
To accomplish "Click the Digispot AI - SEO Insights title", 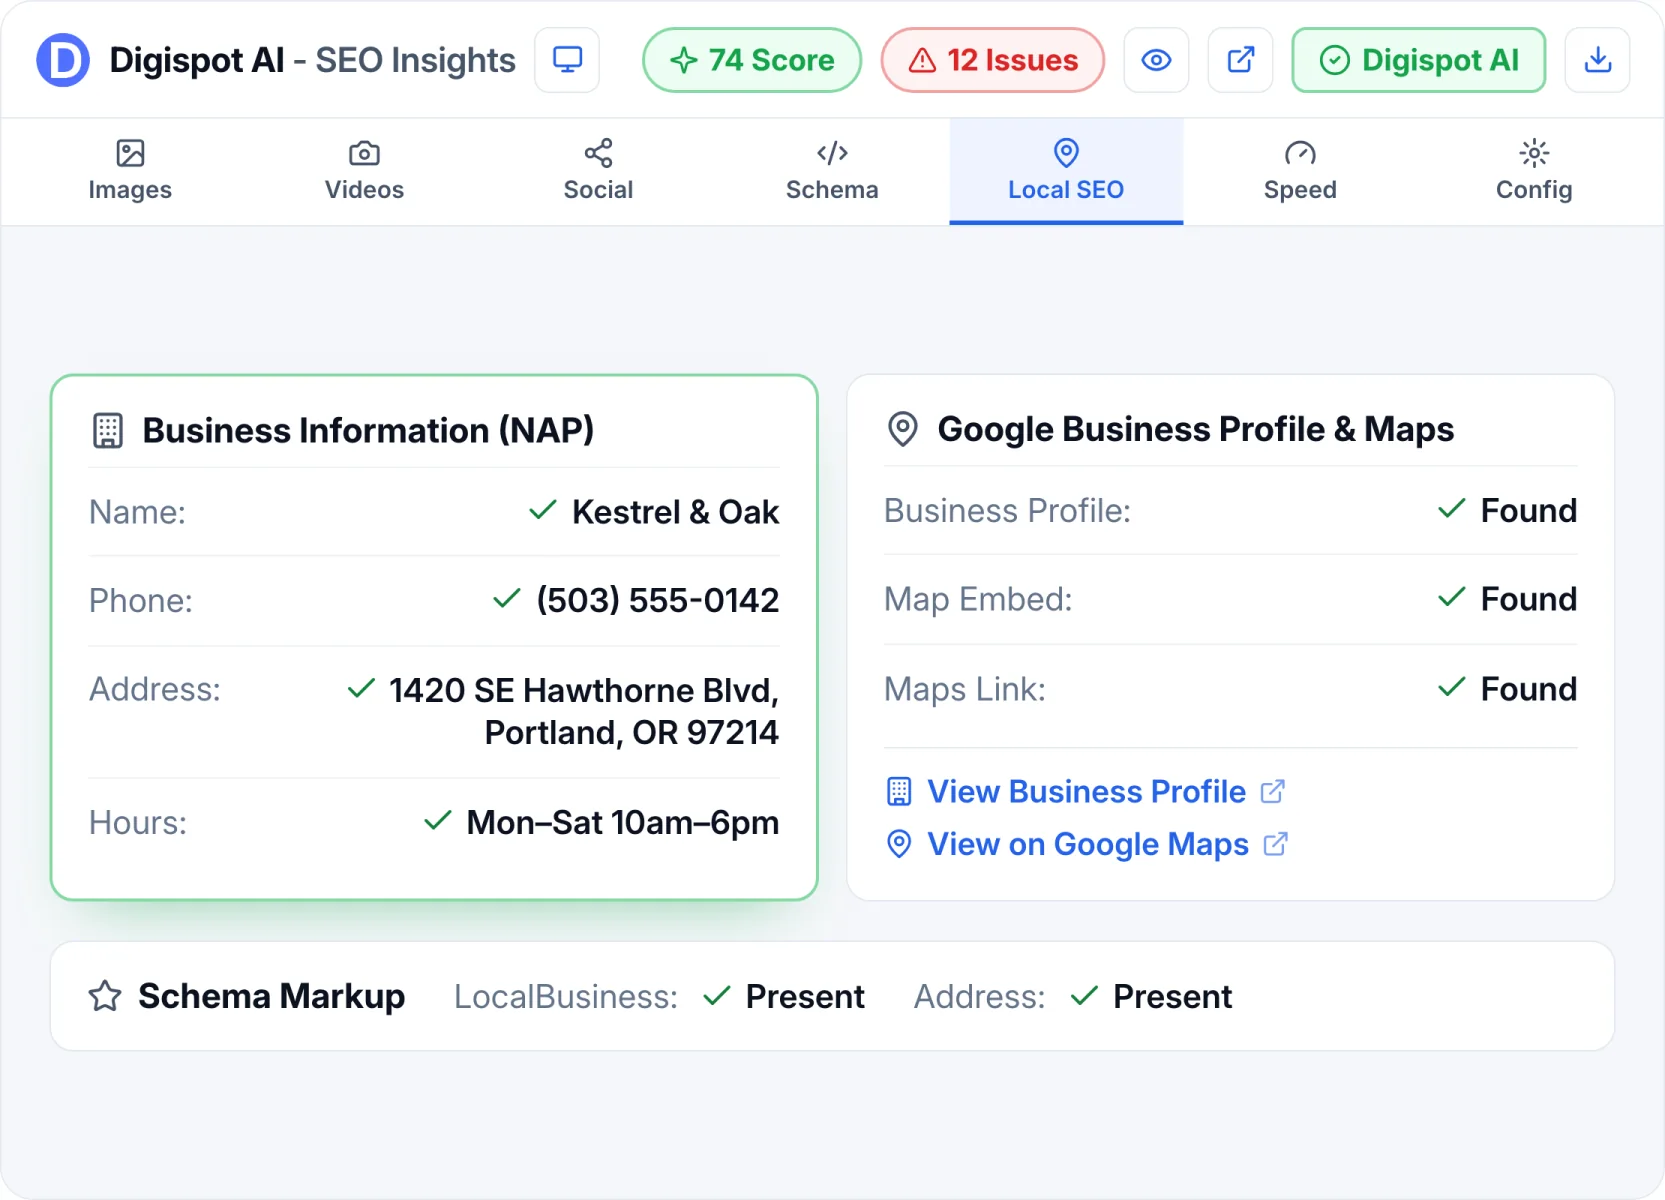I will click(312, 60).
